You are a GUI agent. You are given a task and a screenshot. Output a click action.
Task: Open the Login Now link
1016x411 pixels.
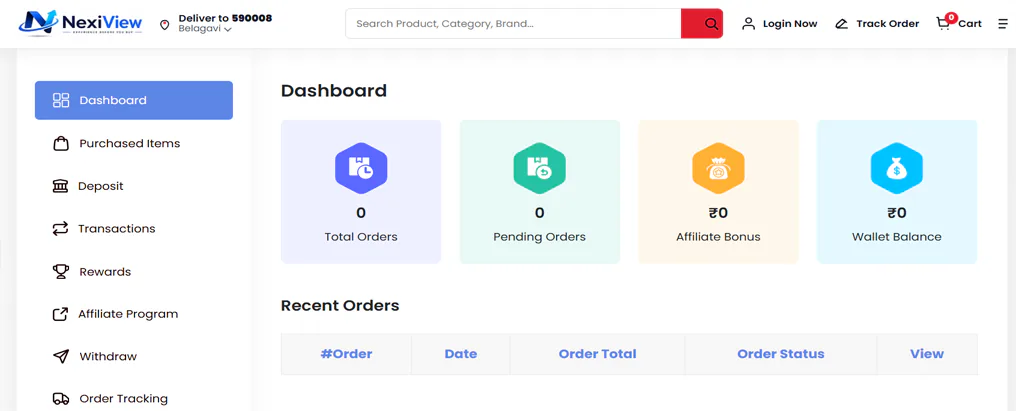click(790, 24)
